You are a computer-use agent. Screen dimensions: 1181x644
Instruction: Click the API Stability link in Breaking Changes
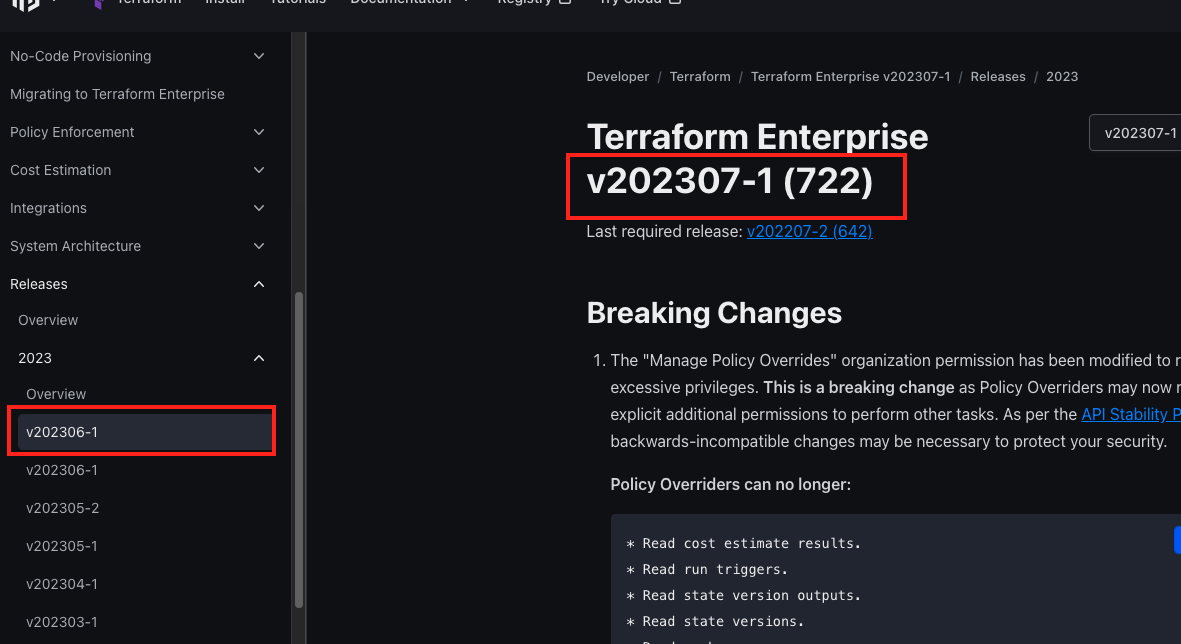(1131, 413)
